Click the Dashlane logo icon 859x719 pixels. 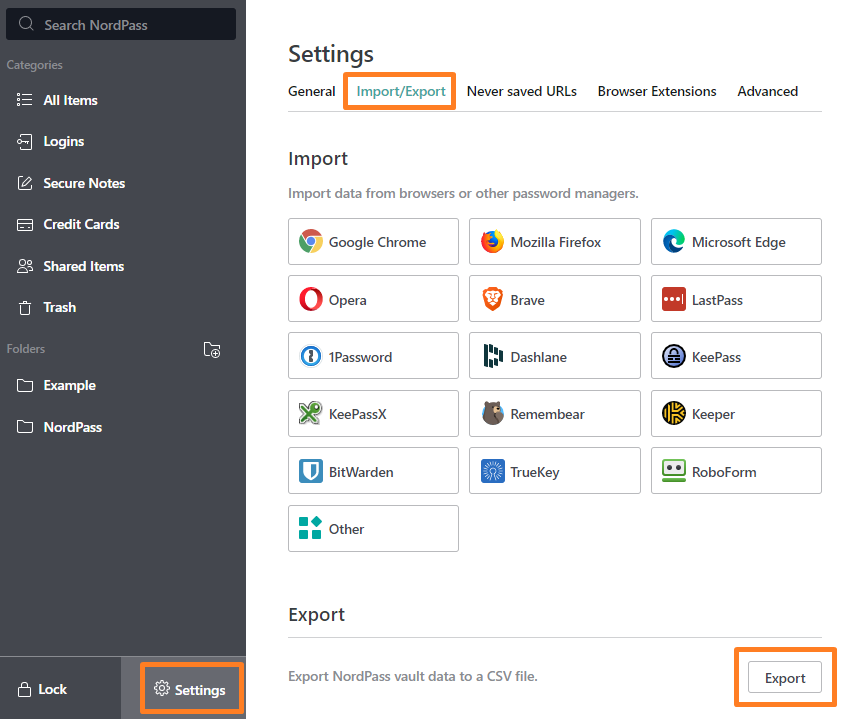click(x=493, y=356)
